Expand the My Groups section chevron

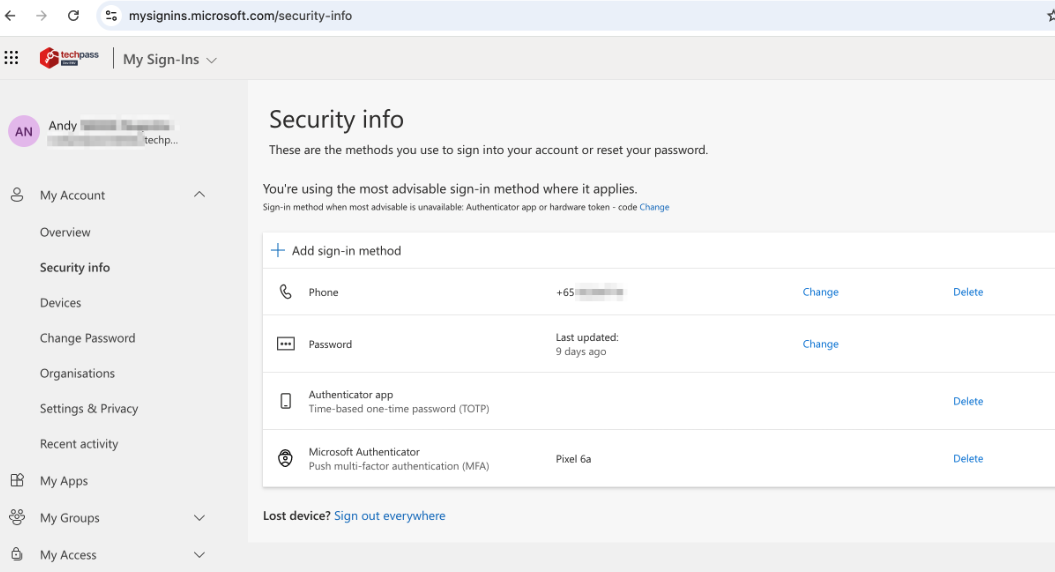click(199, 518)
